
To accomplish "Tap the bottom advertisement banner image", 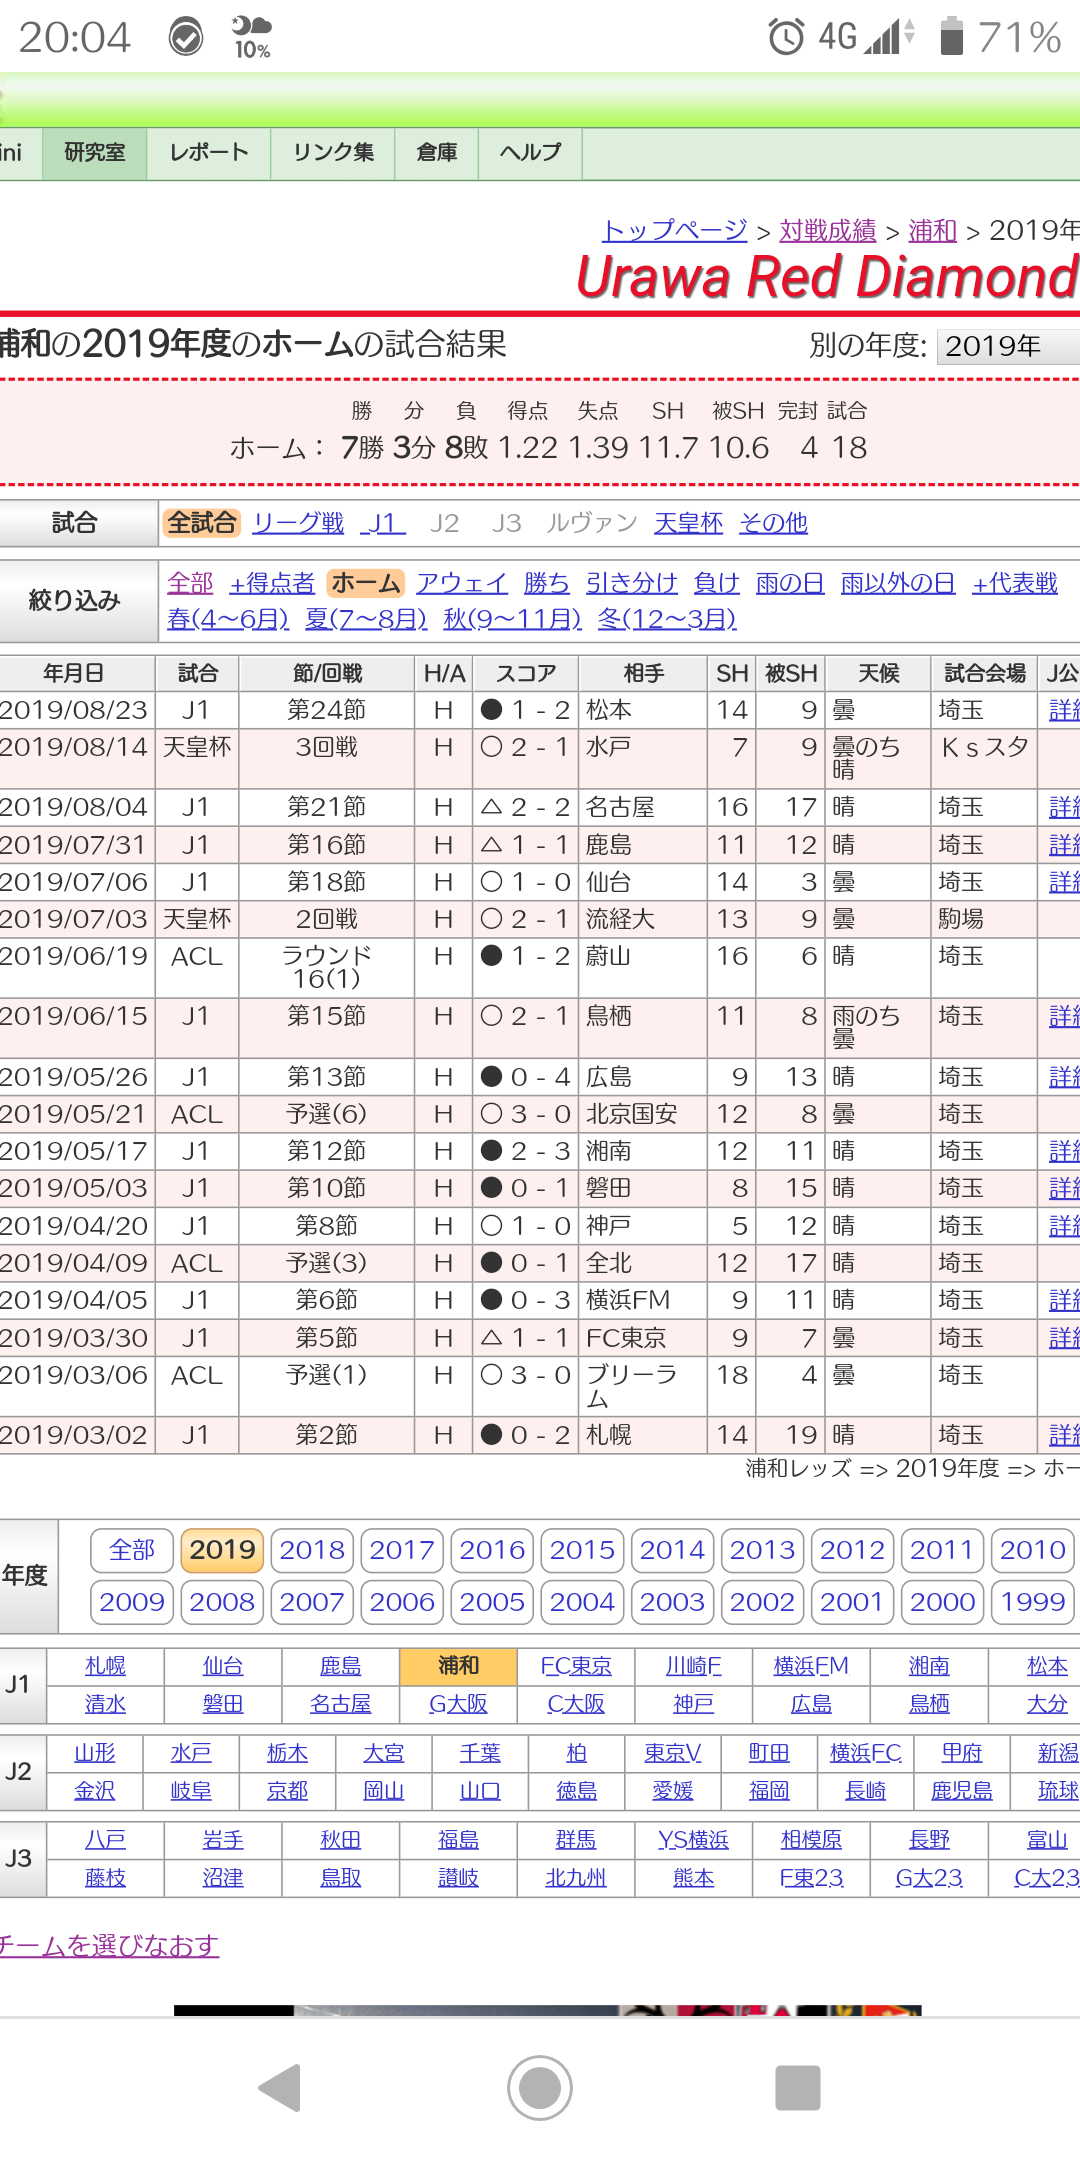I will 547,2009.
